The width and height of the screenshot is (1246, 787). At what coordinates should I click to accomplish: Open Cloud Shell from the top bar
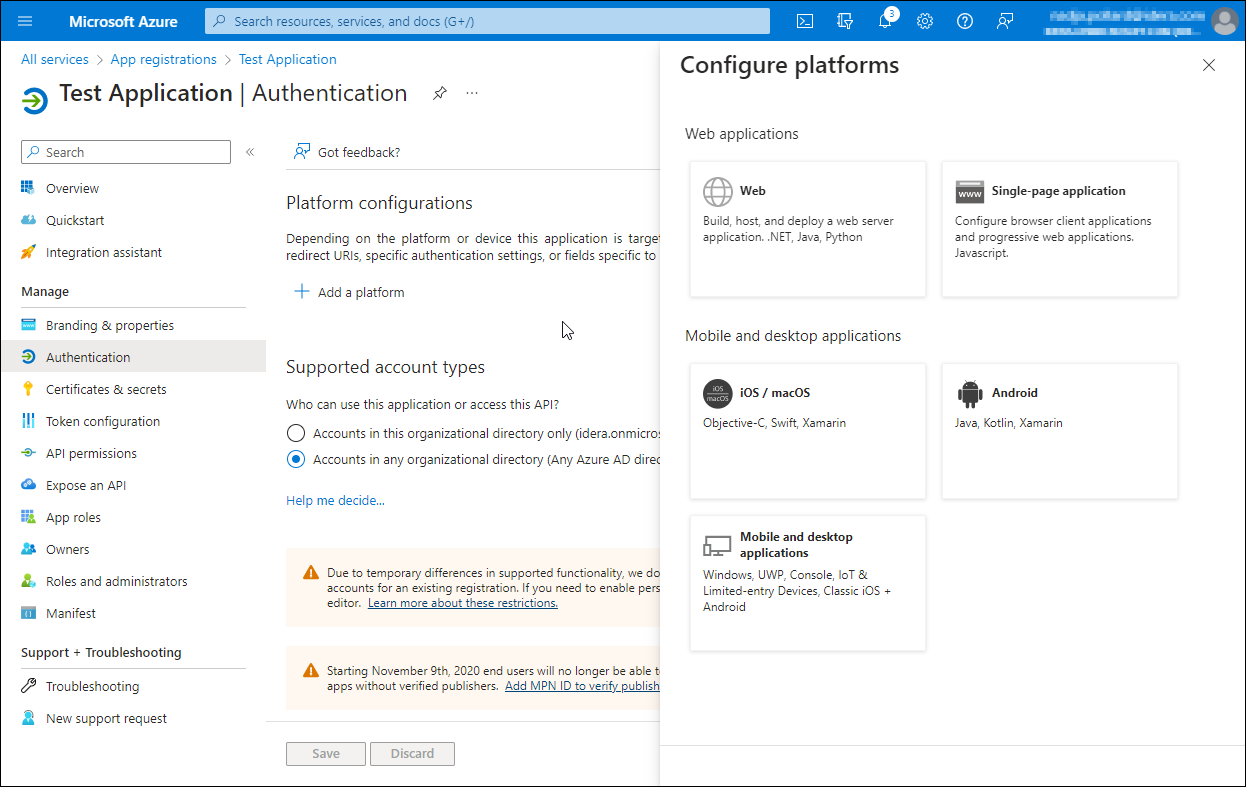[805, 21]
